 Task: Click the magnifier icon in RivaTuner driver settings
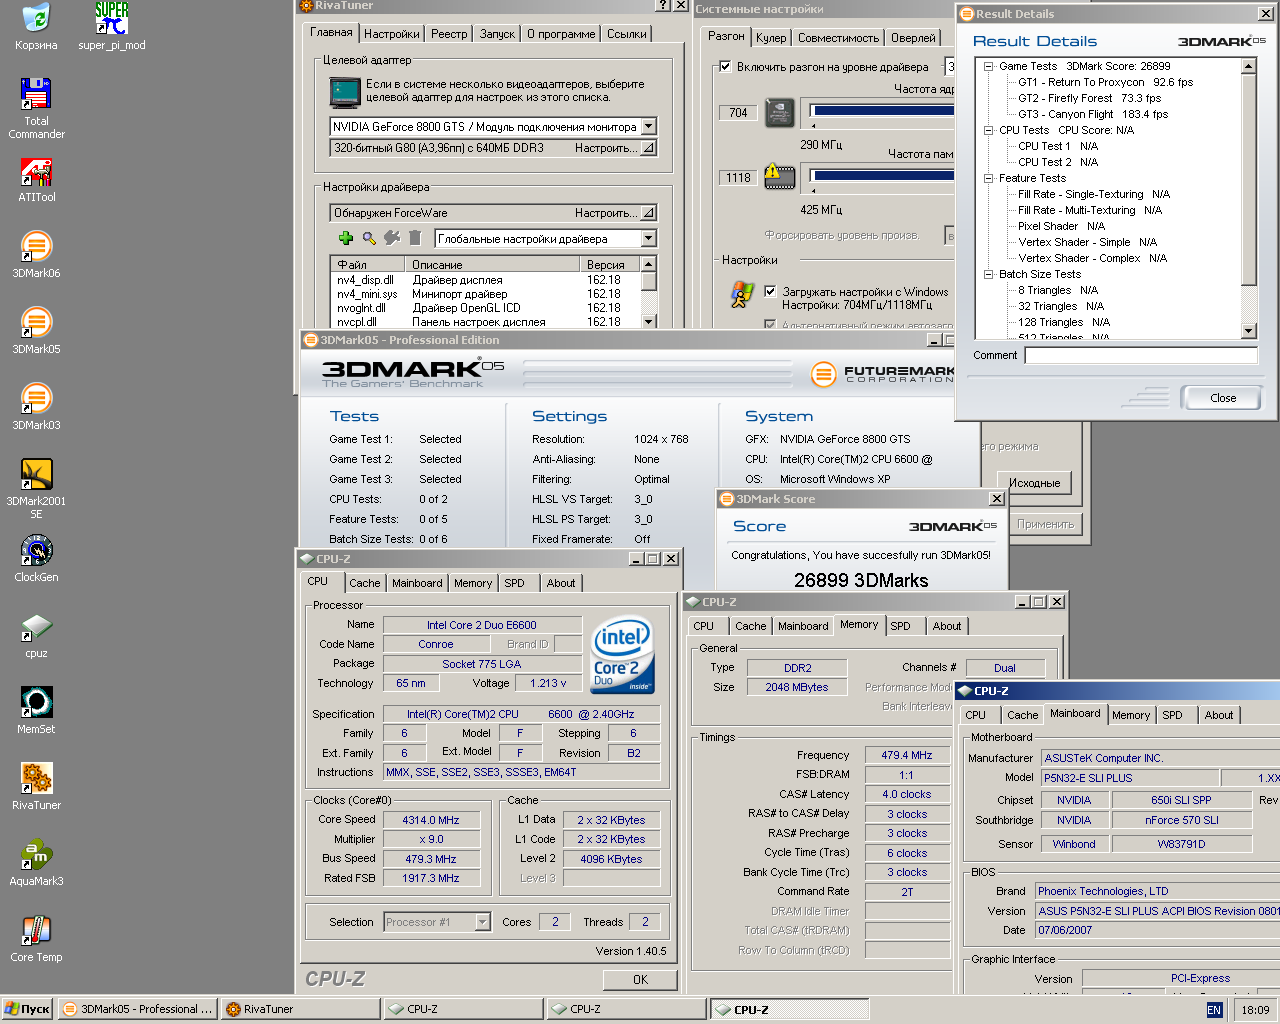[369, 238]
